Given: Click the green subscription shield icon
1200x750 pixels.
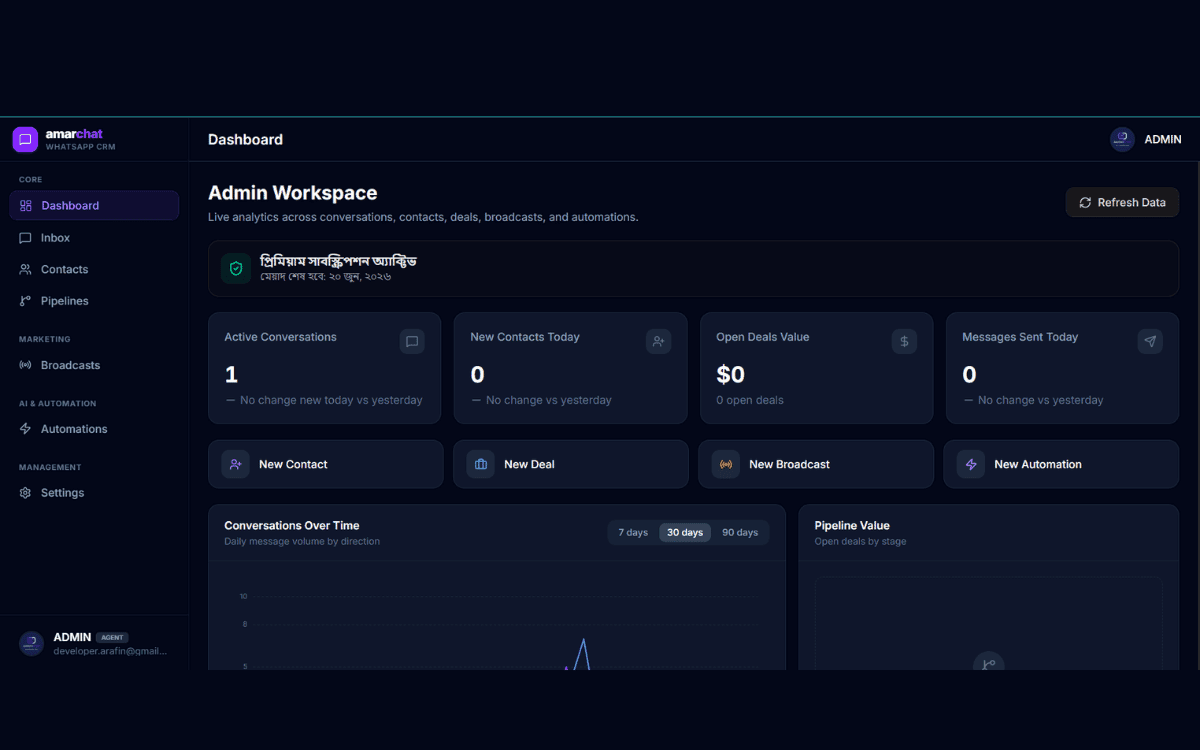Looking at the screenshot, I should click(236, 268).
